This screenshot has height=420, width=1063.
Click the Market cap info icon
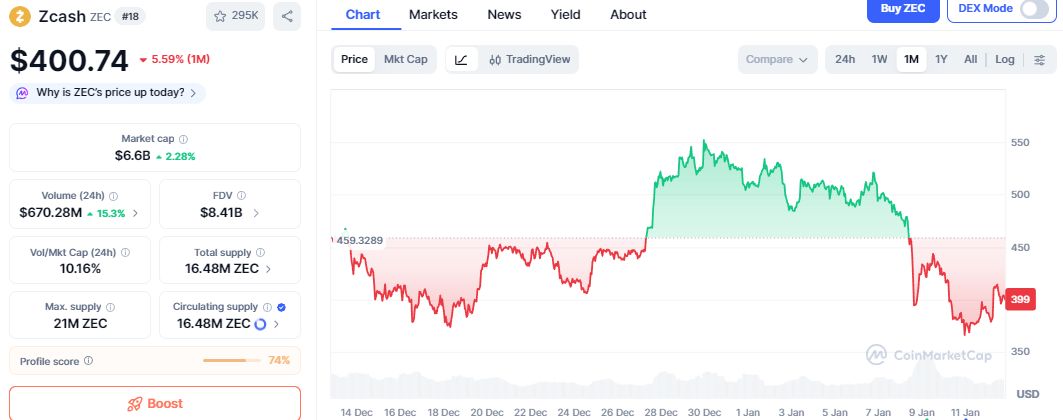click(183, 139)
